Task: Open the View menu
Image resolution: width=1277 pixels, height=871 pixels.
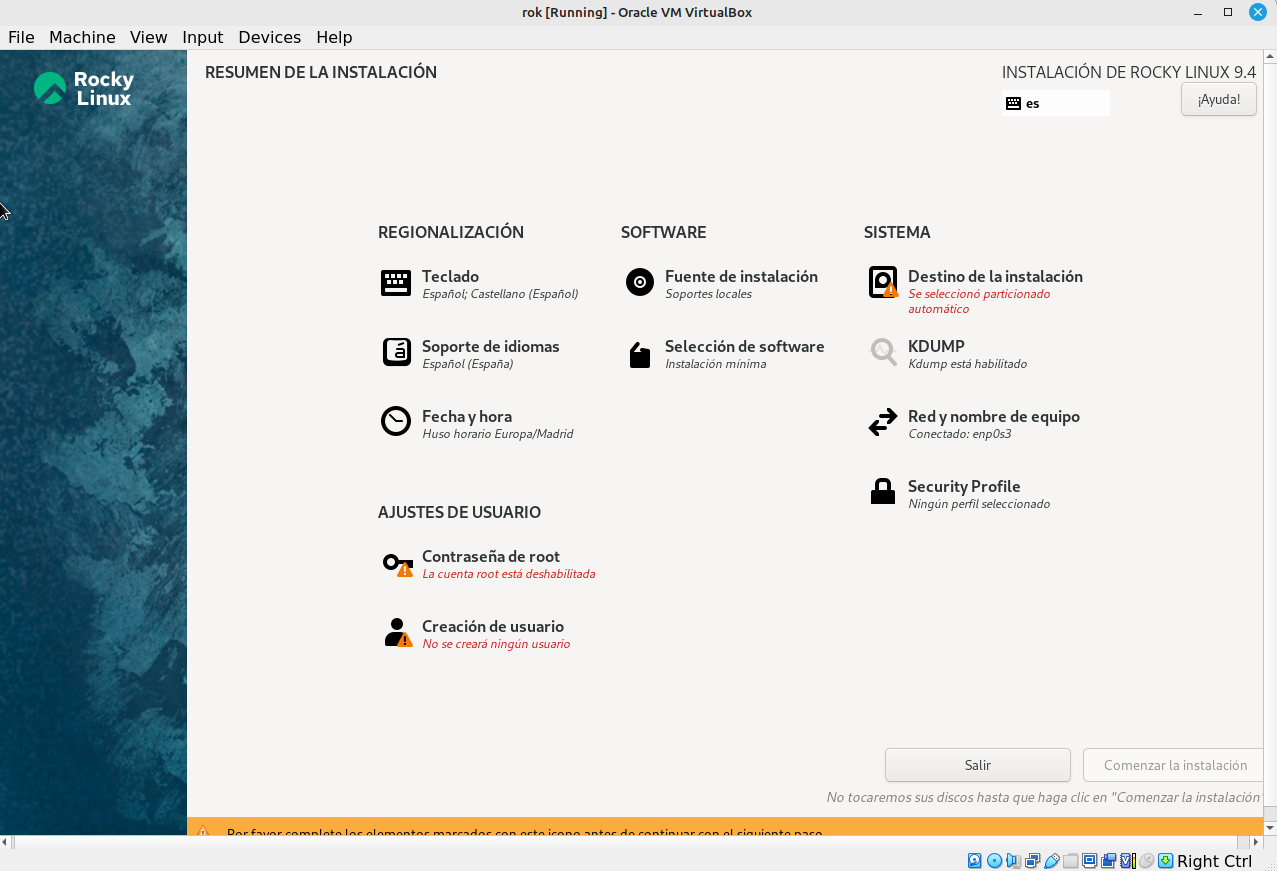Action: pos(149,37)
